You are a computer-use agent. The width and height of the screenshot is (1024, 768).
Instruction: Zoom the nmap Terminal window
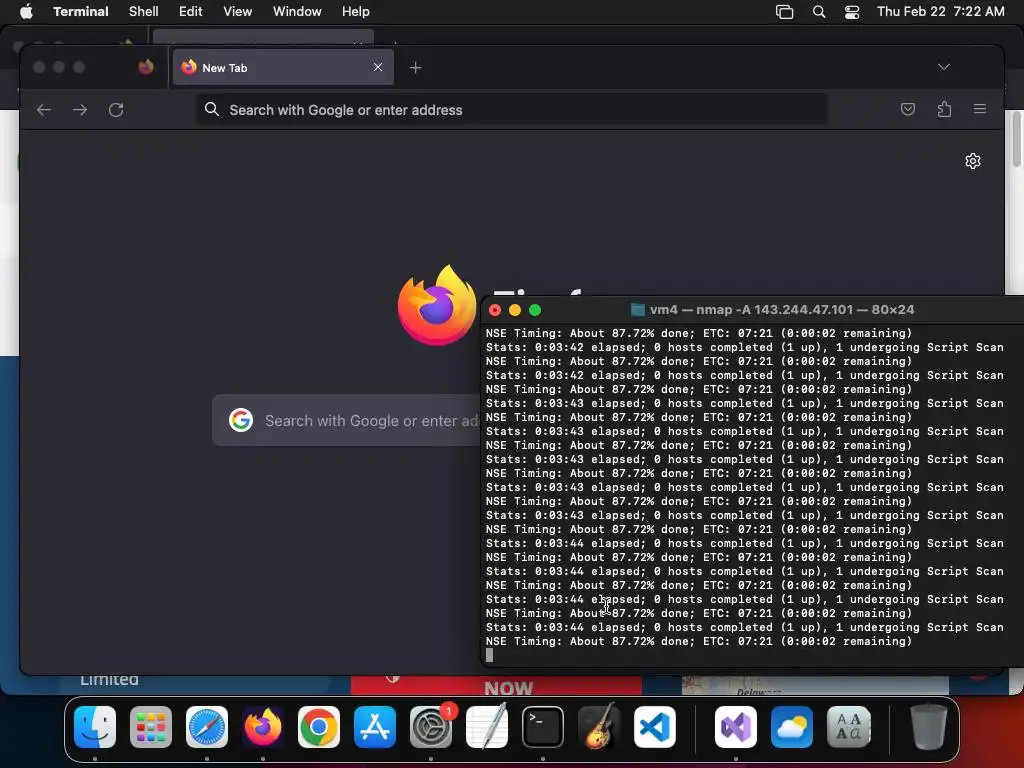(535, 310)
